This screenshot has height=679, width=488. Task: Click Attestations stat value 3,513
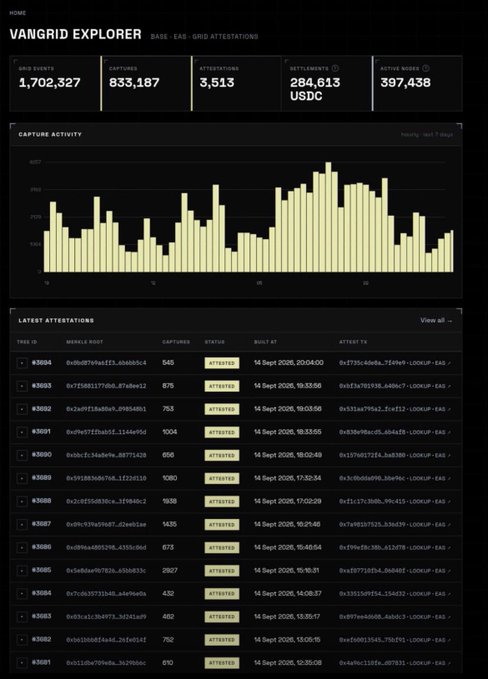[217, 82]
